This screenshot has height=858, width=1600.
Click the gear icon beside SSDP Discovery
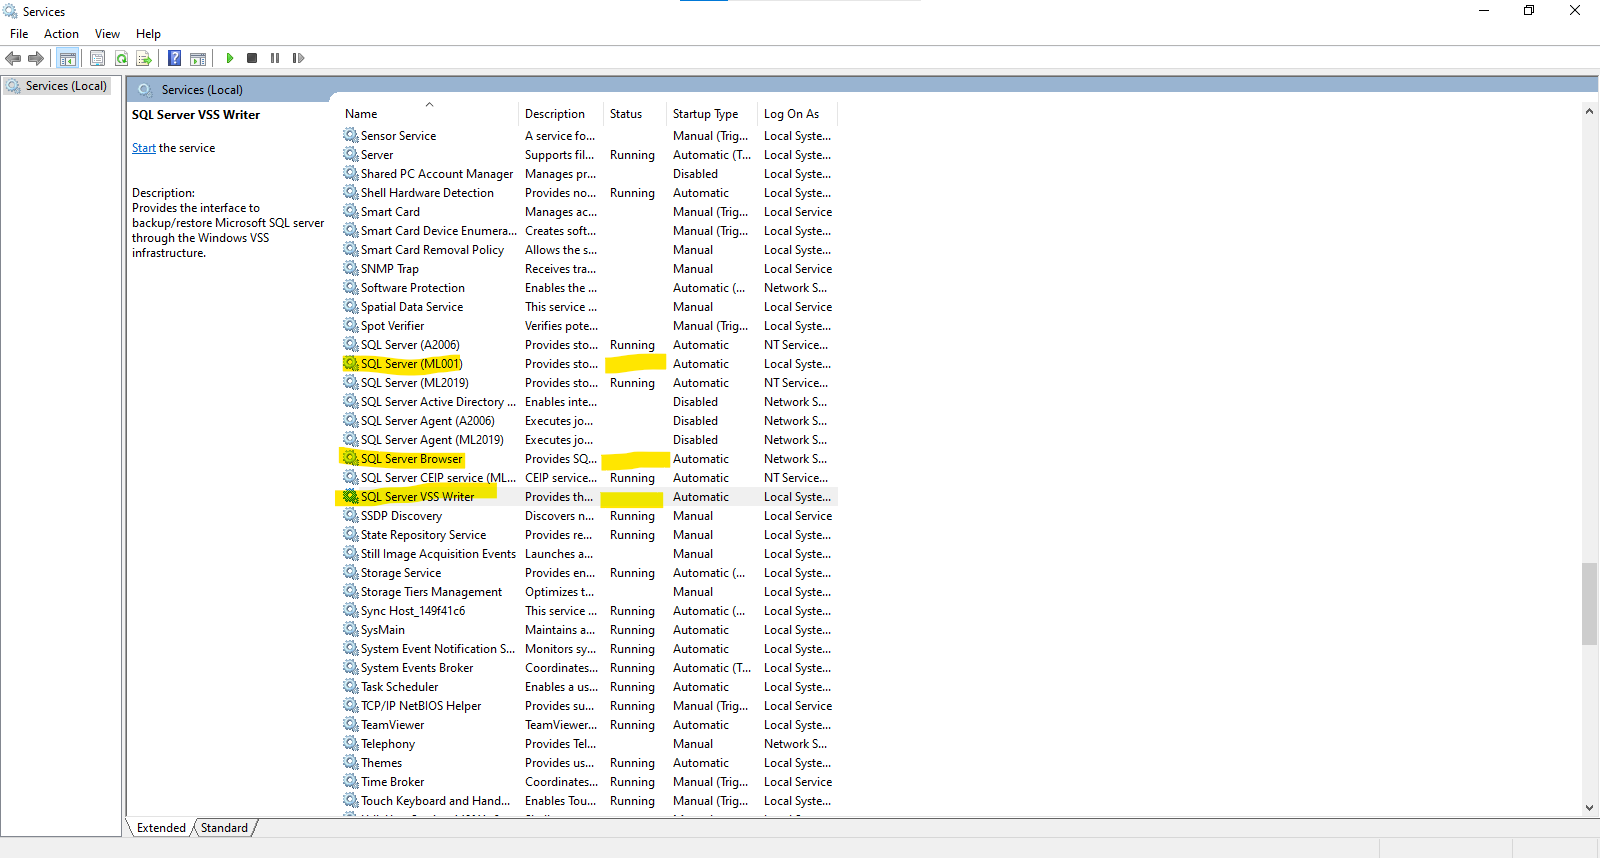[x=351, y=515]
